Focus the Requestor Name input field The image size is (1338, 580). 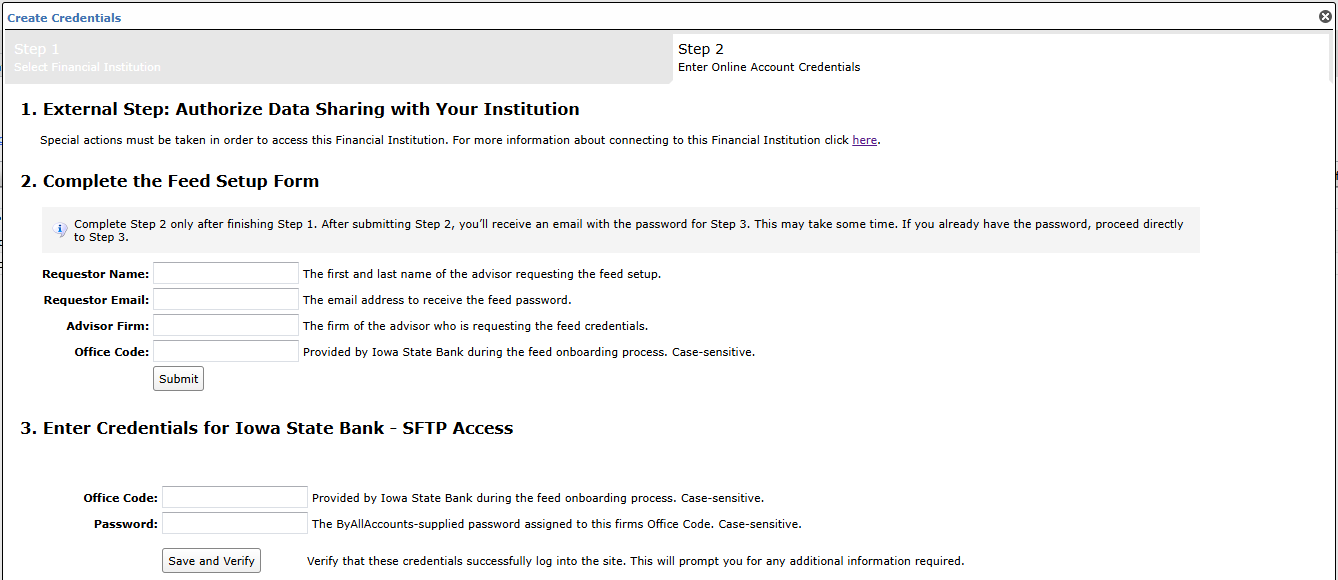[226, 273]
